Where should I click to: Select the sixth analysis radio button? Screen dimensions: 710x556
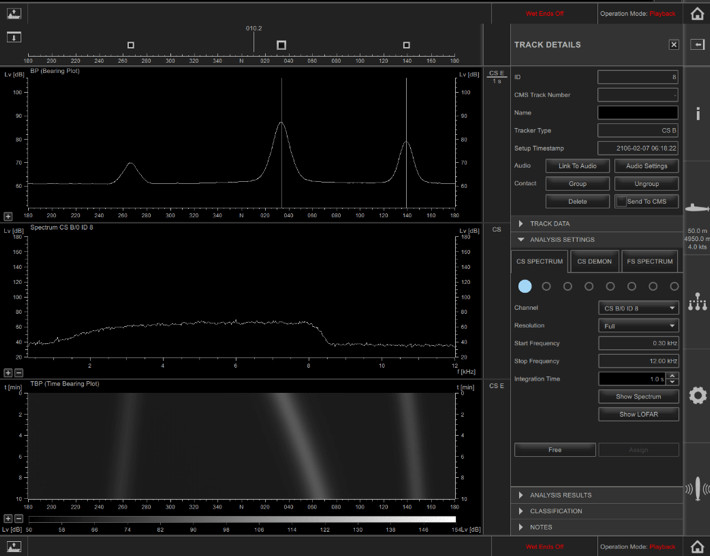[x=632, y=286]
